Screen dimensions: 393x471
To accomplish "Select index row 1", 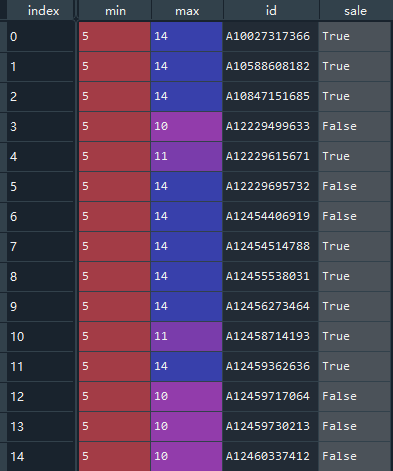I will point(40,66).
